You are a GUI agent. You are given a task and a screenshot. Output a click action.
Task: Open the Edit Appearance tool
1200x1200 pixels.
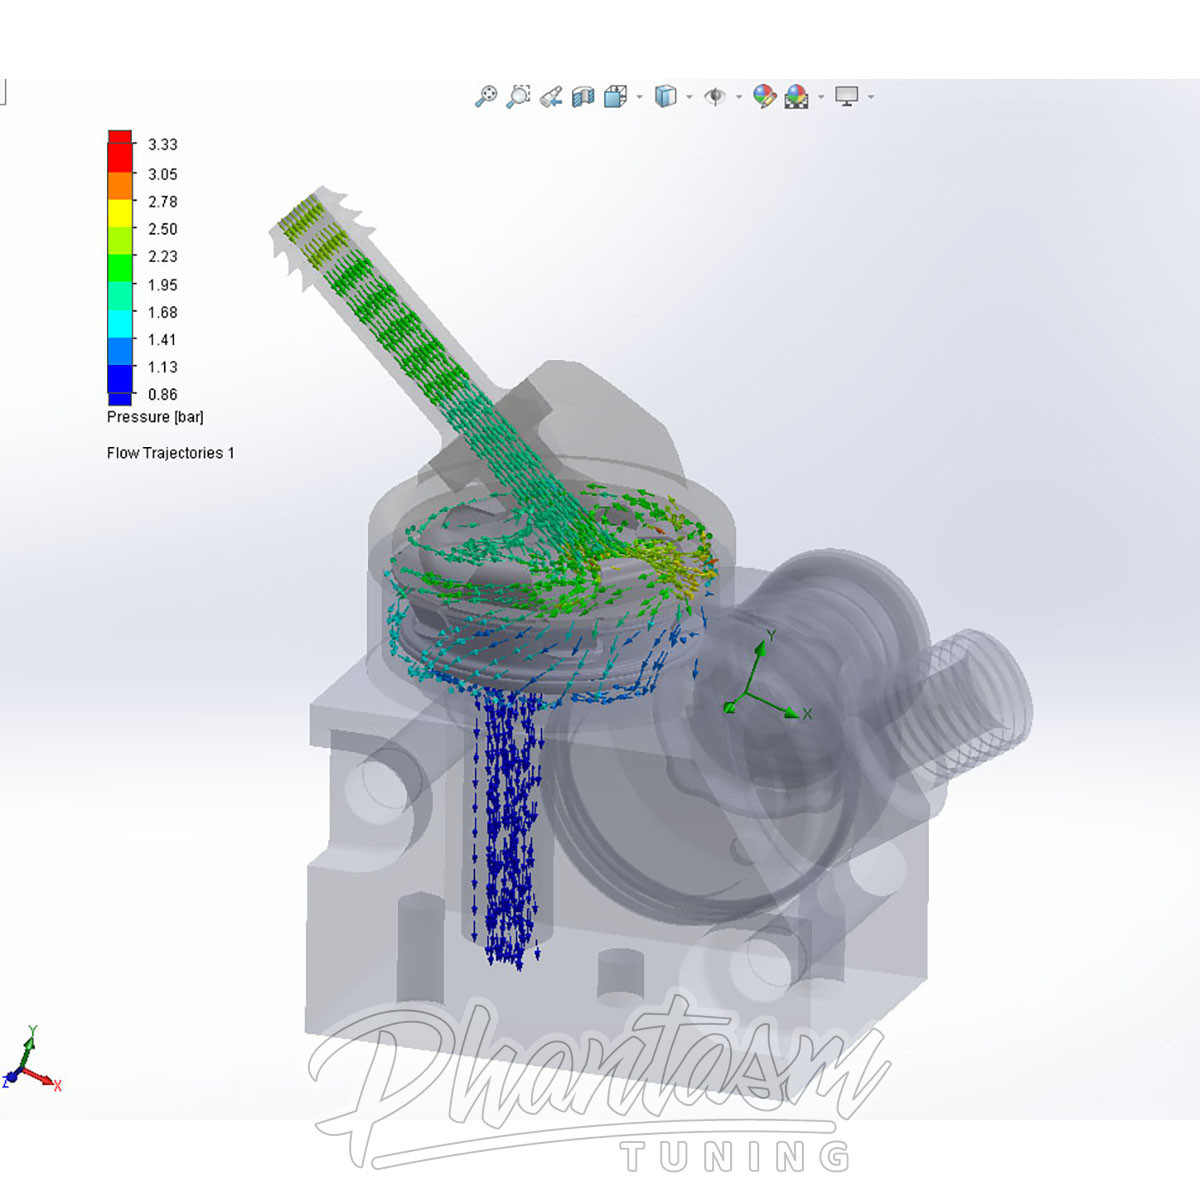[764, 97]
